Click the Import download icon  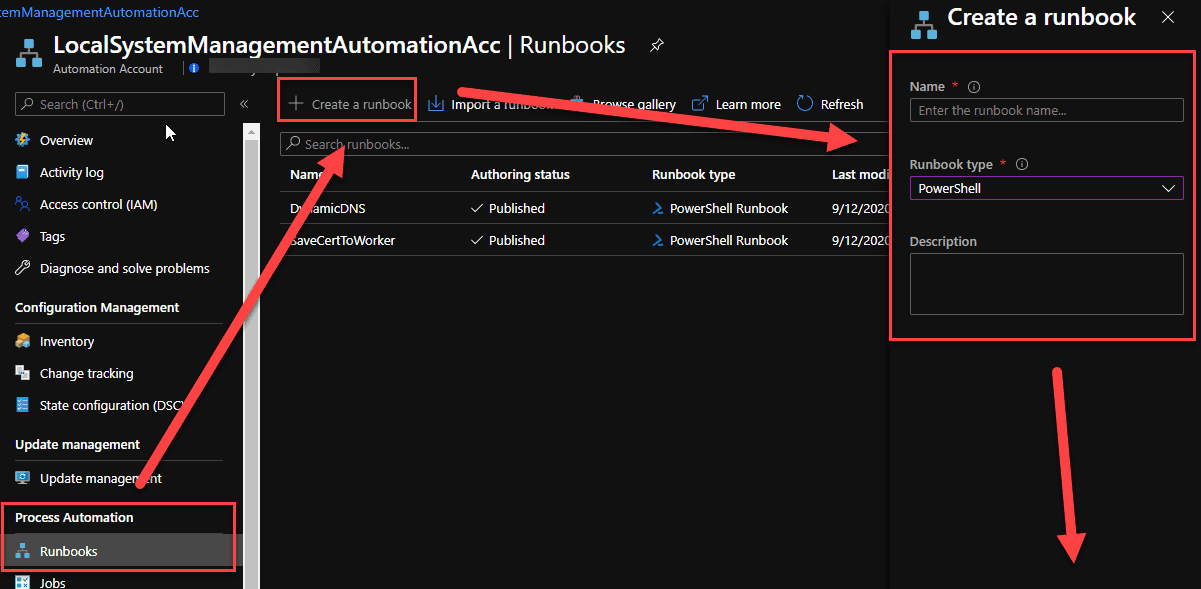click(435, 104)
